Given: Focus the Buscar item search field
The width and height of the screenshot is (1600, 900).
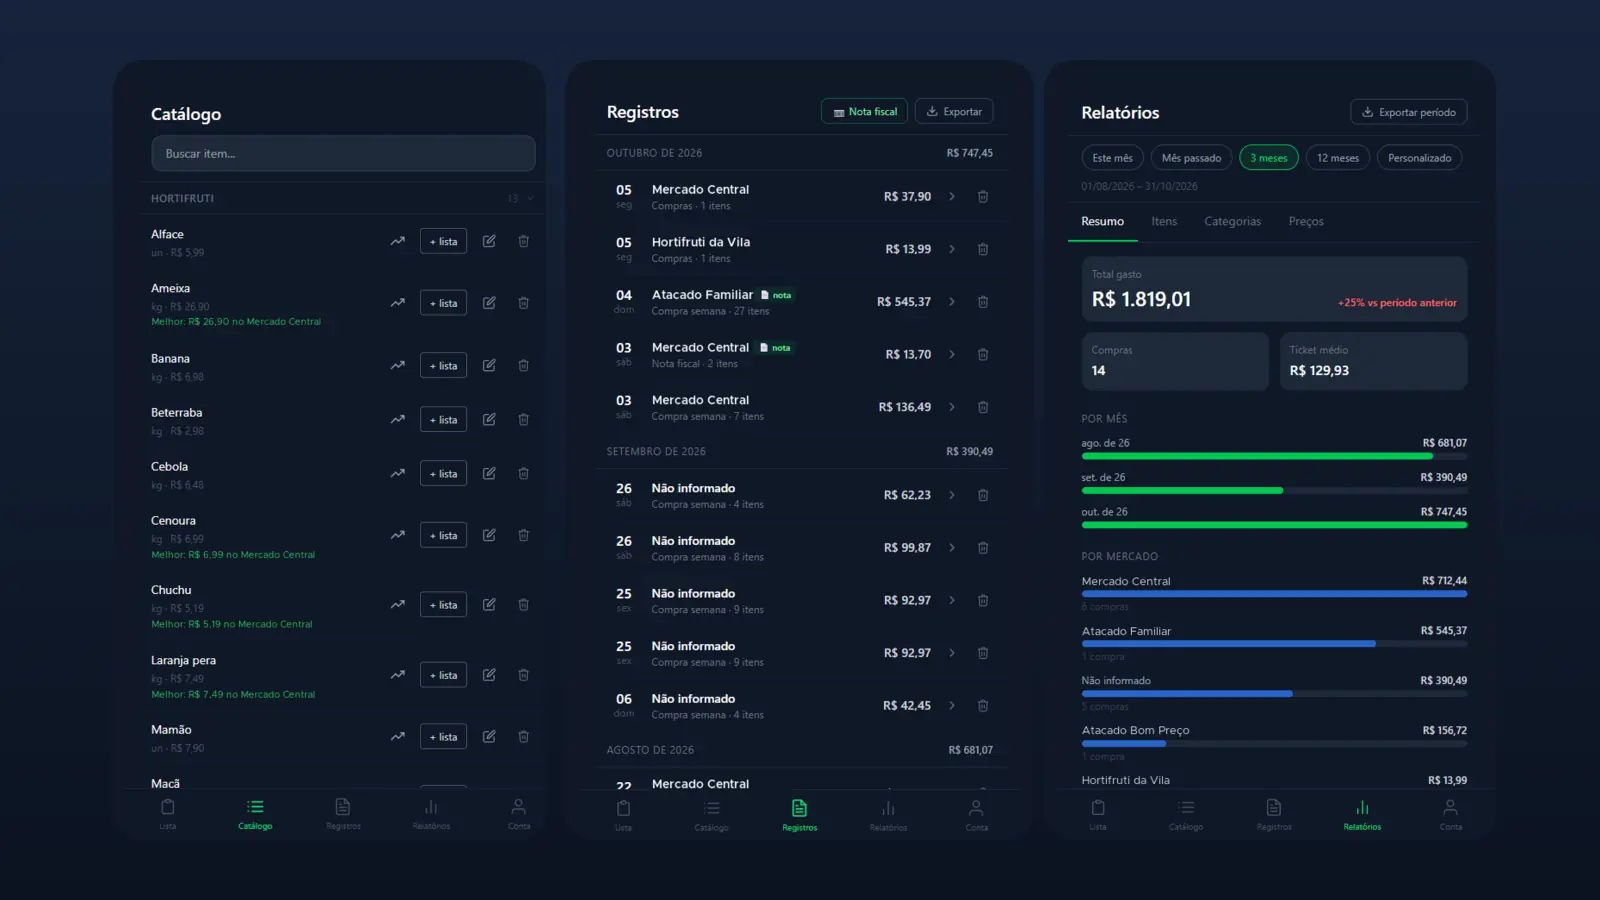Looking at the screenshot, I should pos(343,153).
